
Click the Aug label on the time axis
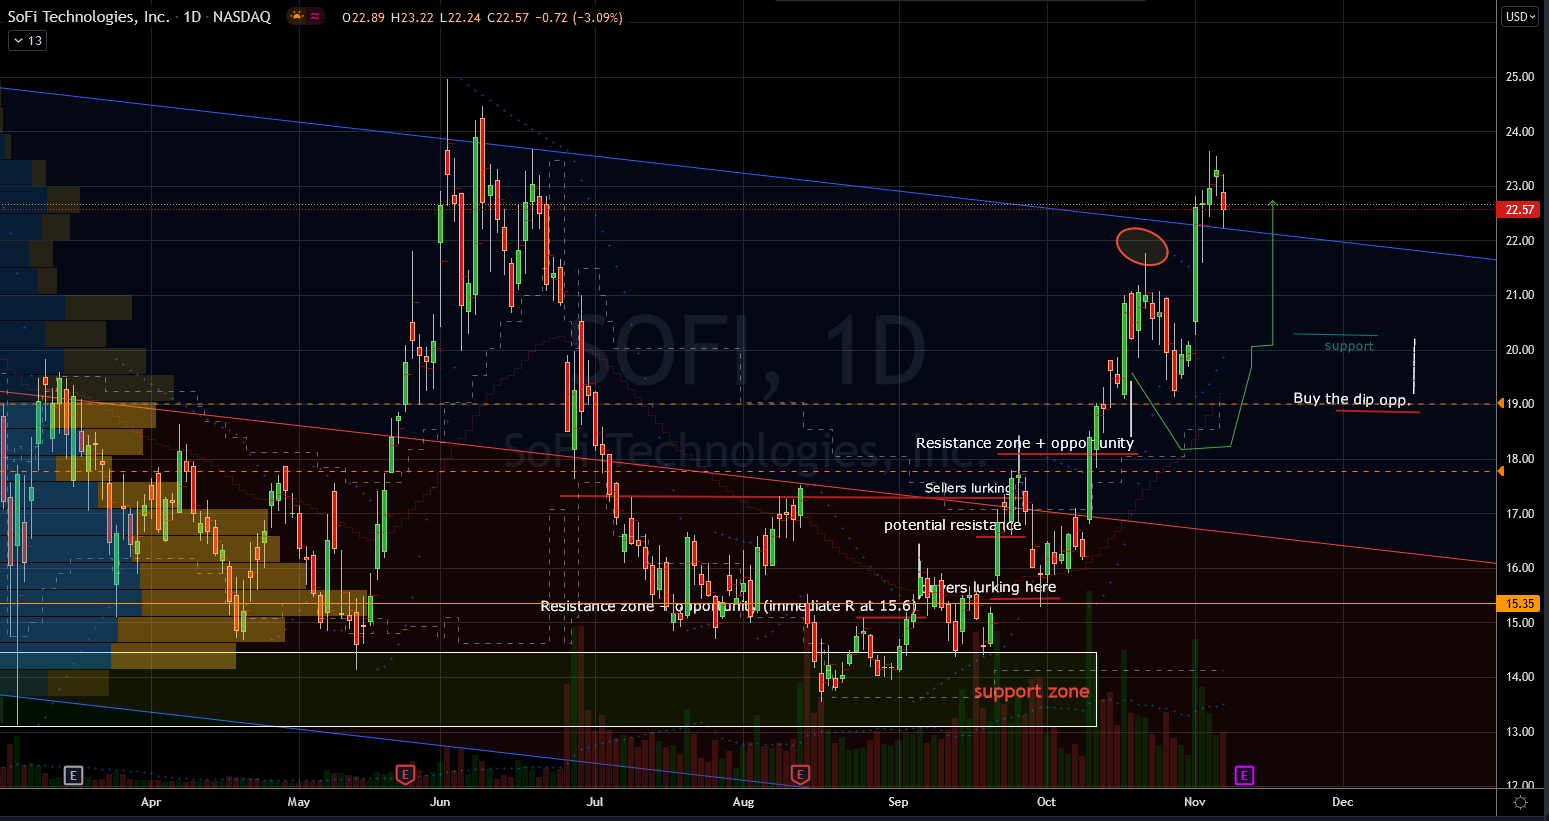pos(743,802)
